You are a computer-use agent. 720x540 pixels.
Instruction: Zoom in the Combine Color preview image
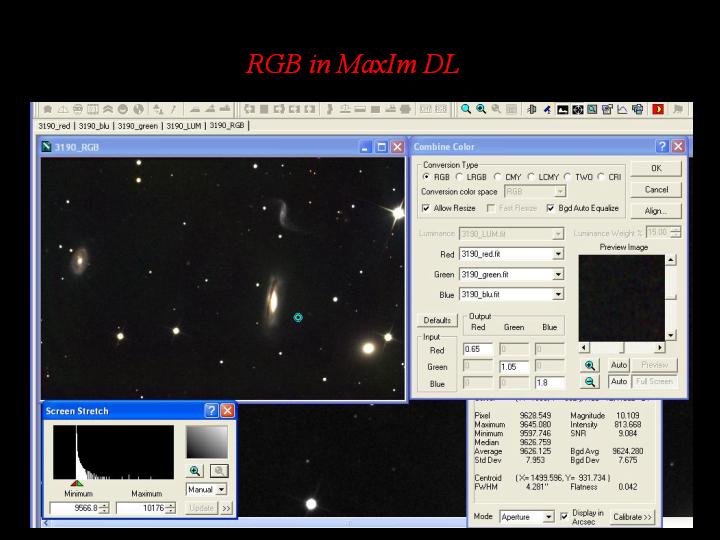pyautogui.click(x=590, y=365)
